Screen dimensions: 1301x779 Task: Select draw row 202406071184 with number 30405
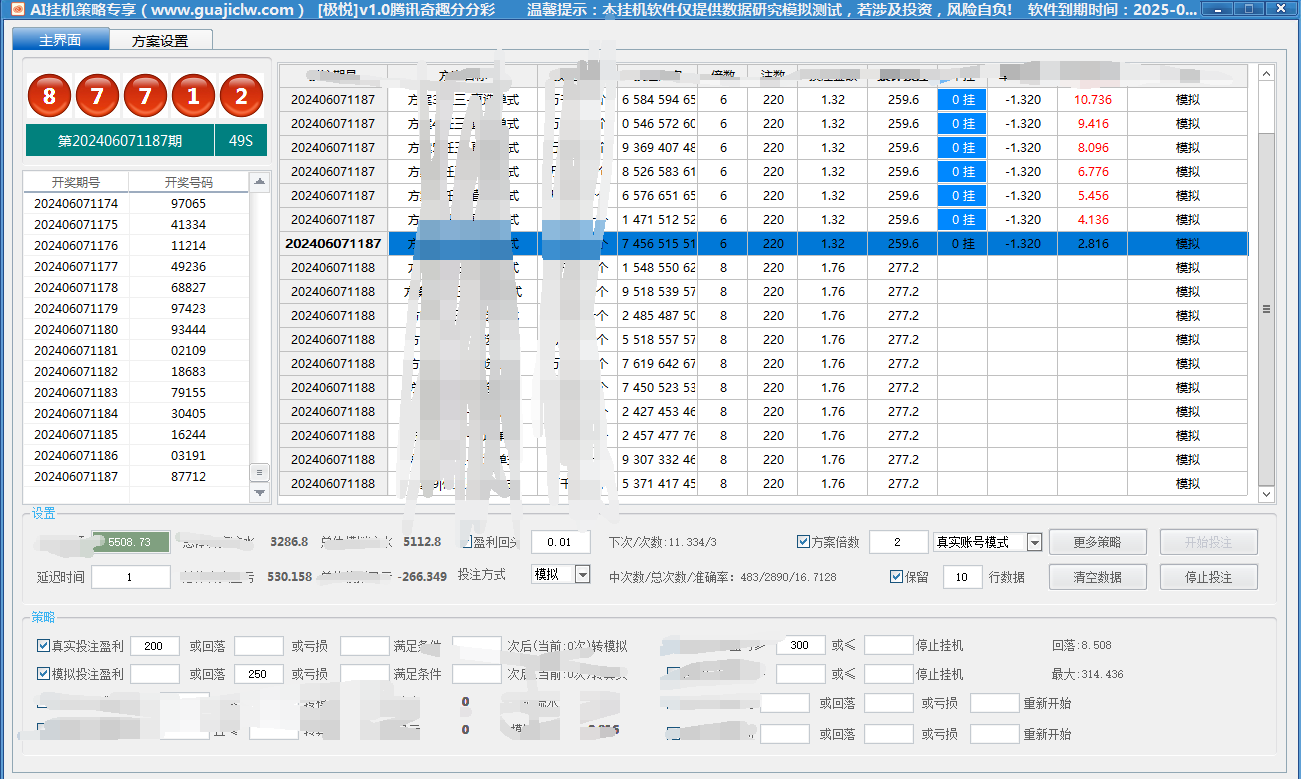click(x=136, y=414)
